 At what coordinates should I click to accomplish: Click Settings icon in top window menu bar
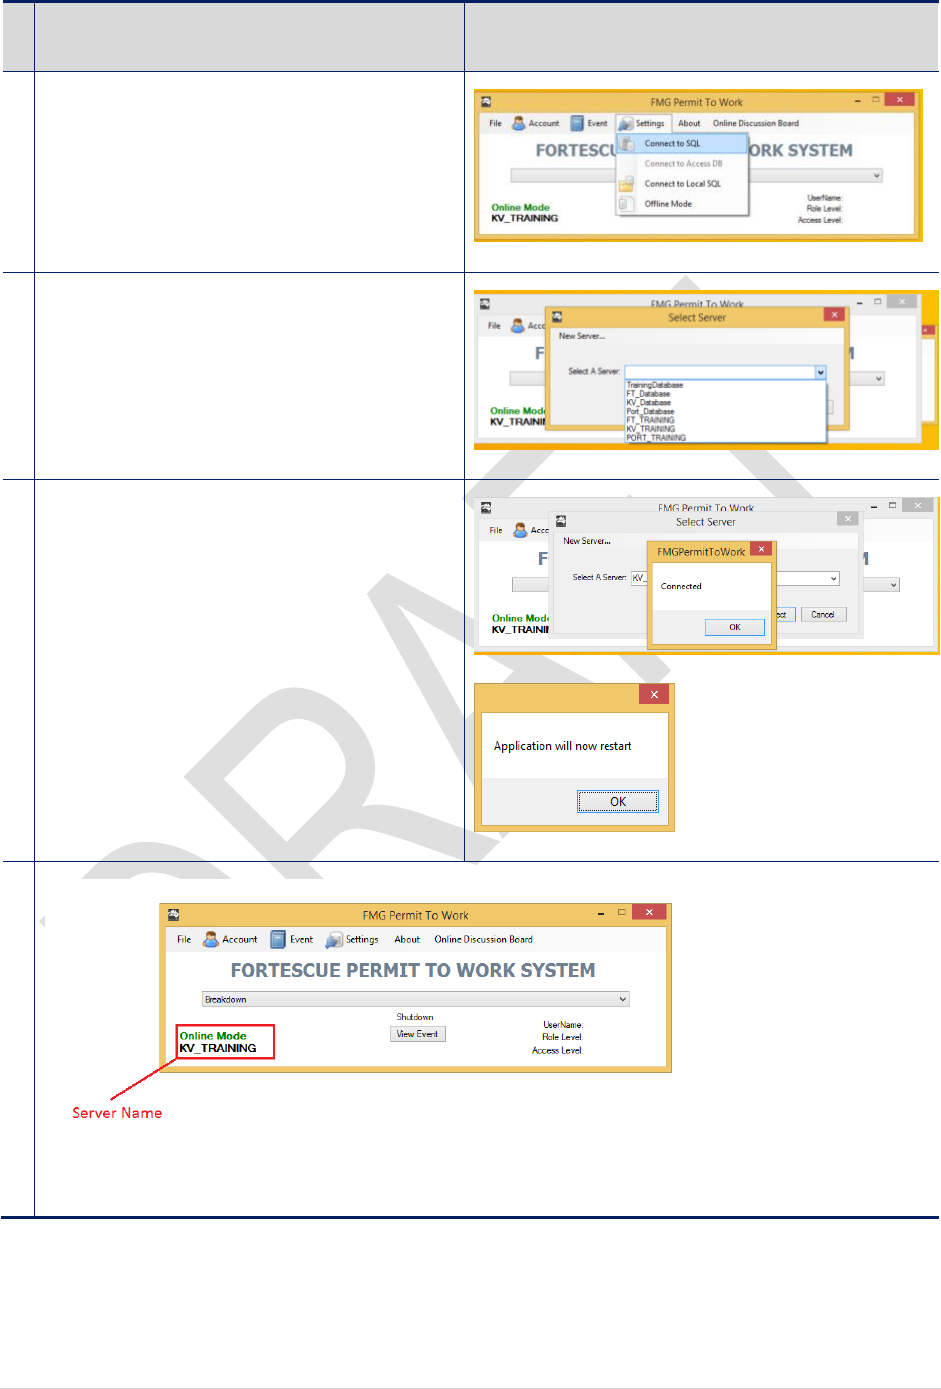coord(626,124)
